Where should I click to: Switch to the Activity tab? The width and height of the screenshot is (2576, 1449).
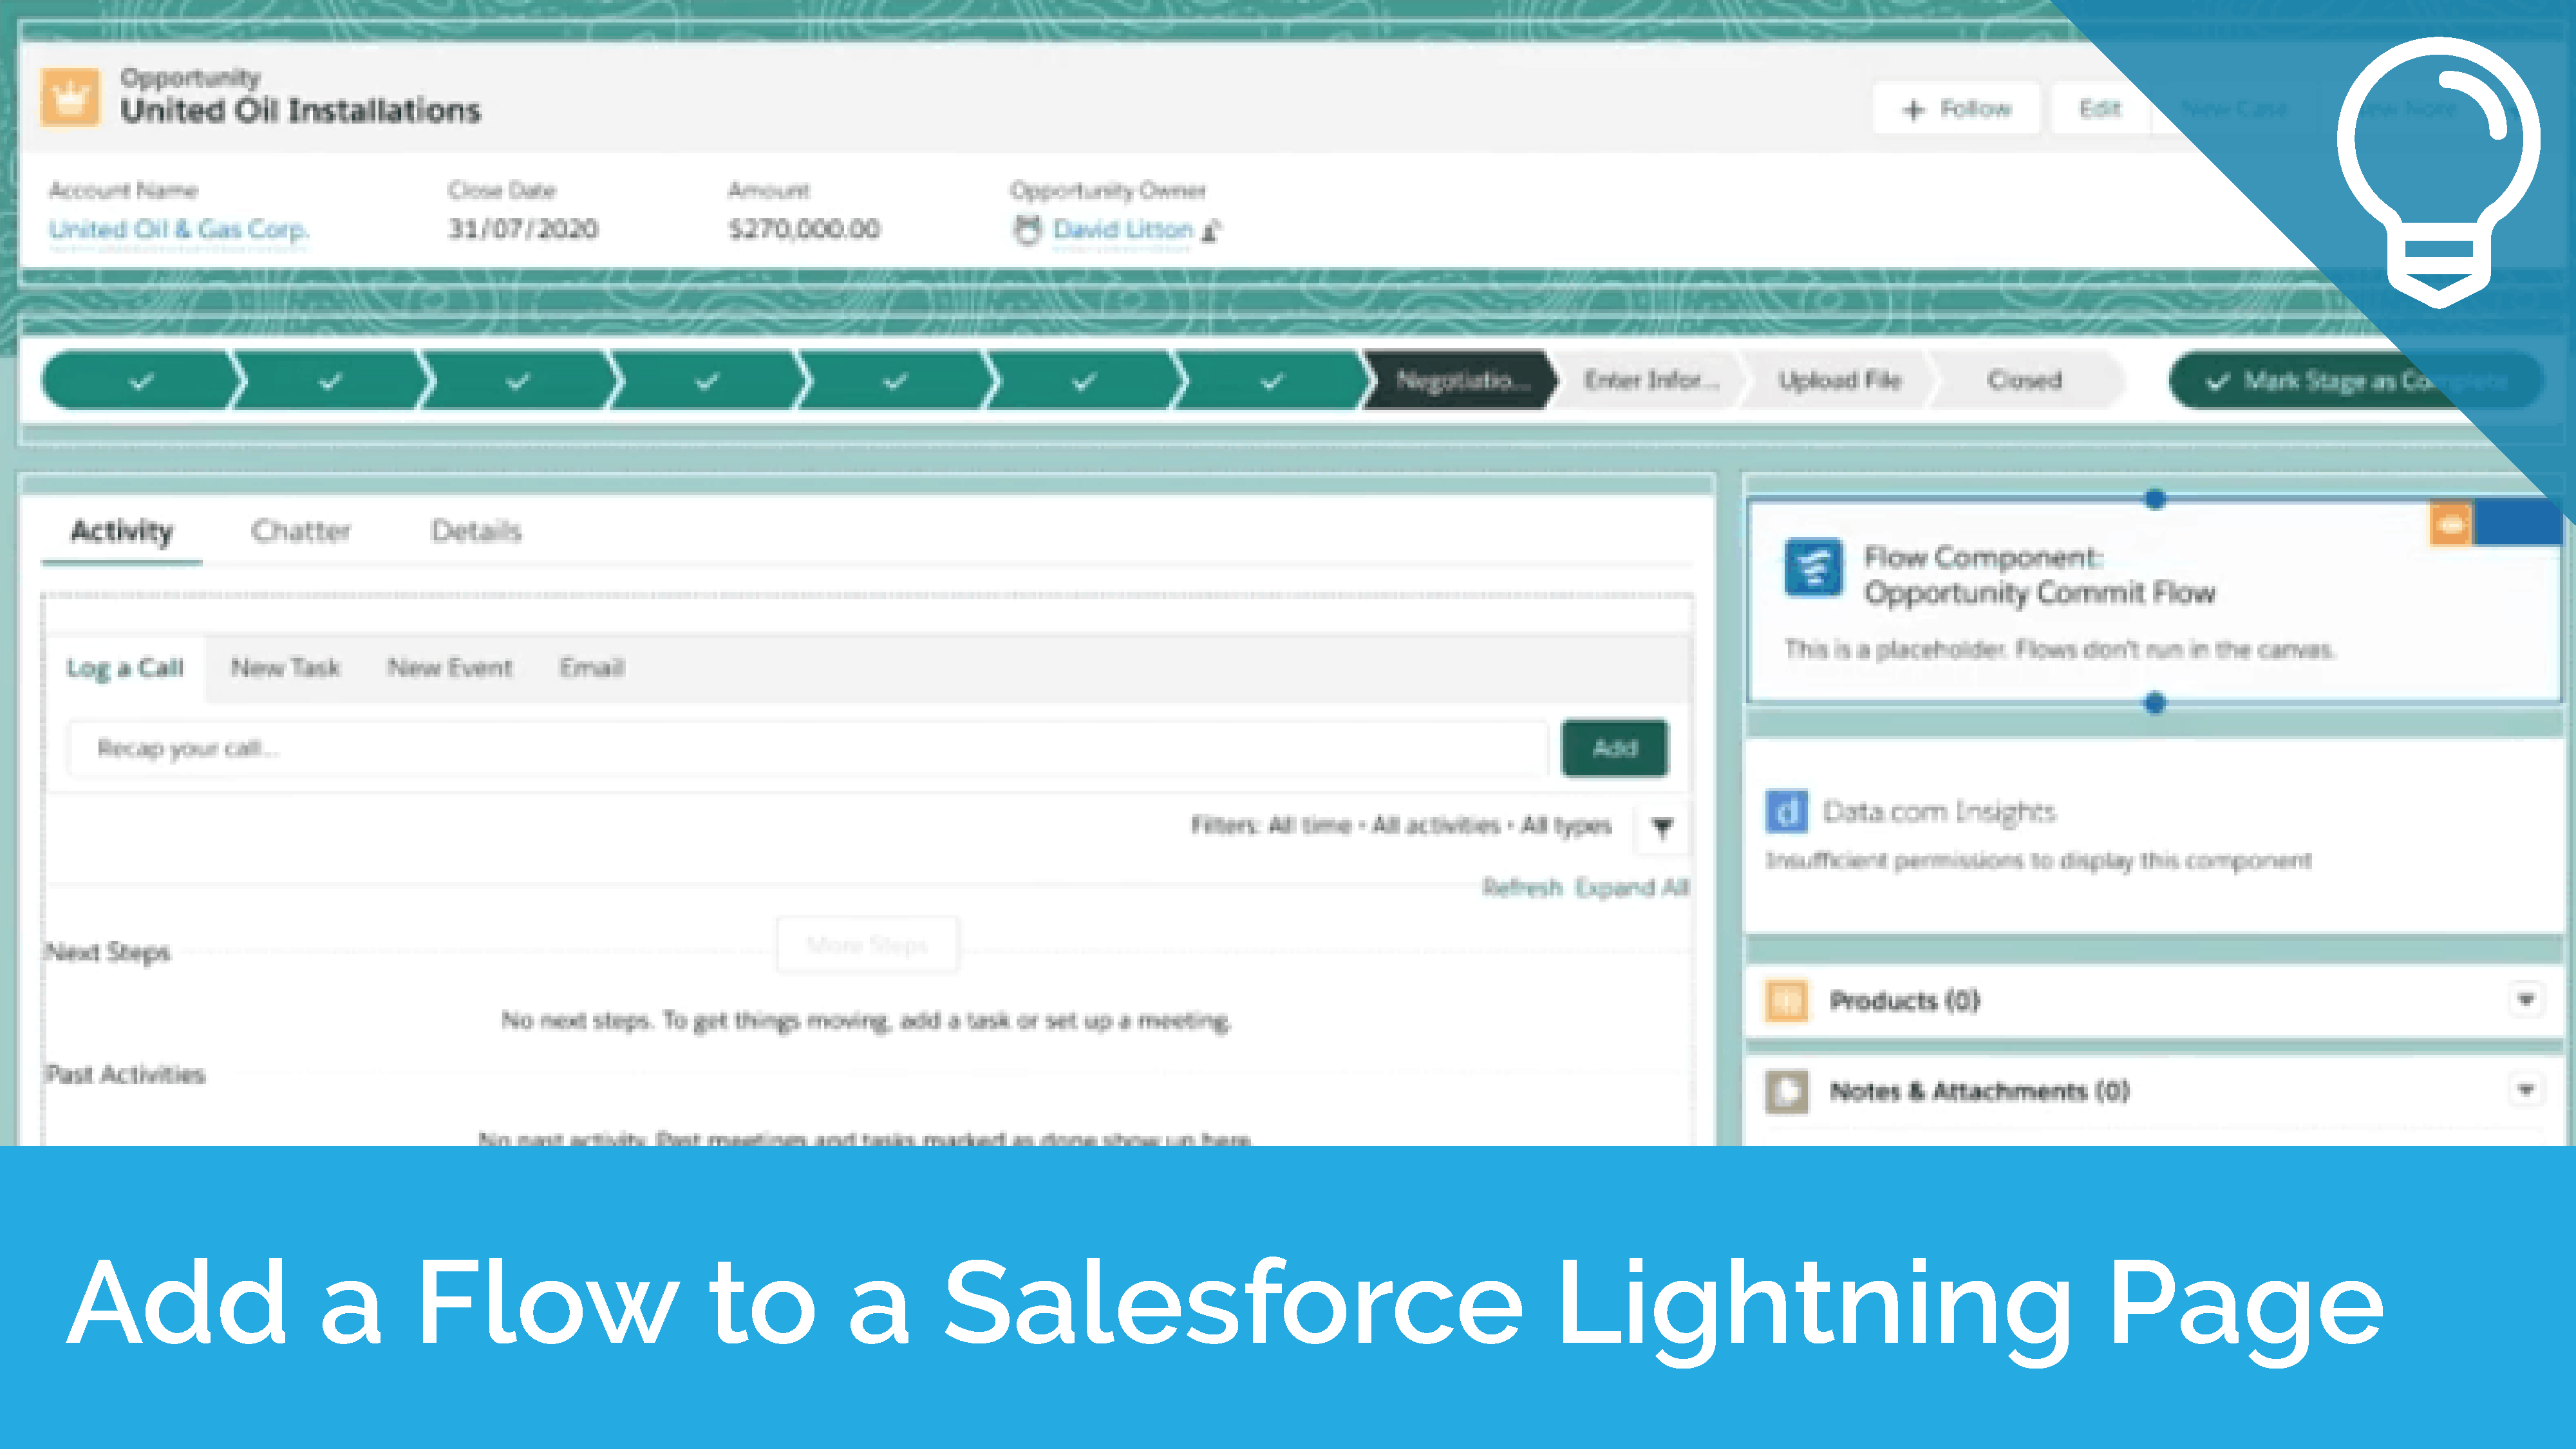[121, 531]
